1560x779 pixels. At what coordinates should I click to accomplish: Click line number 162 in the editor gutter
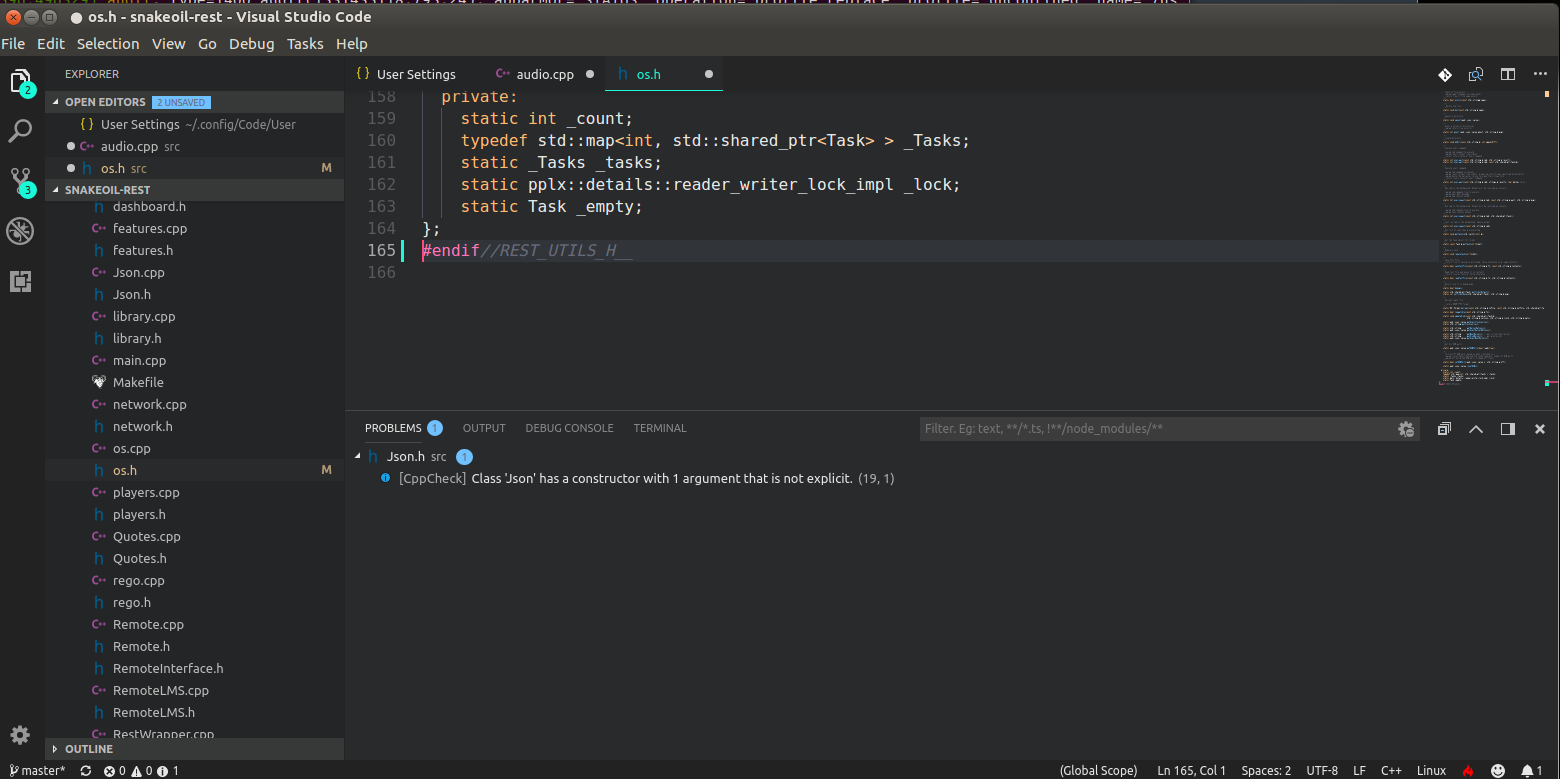click(381, 185)
